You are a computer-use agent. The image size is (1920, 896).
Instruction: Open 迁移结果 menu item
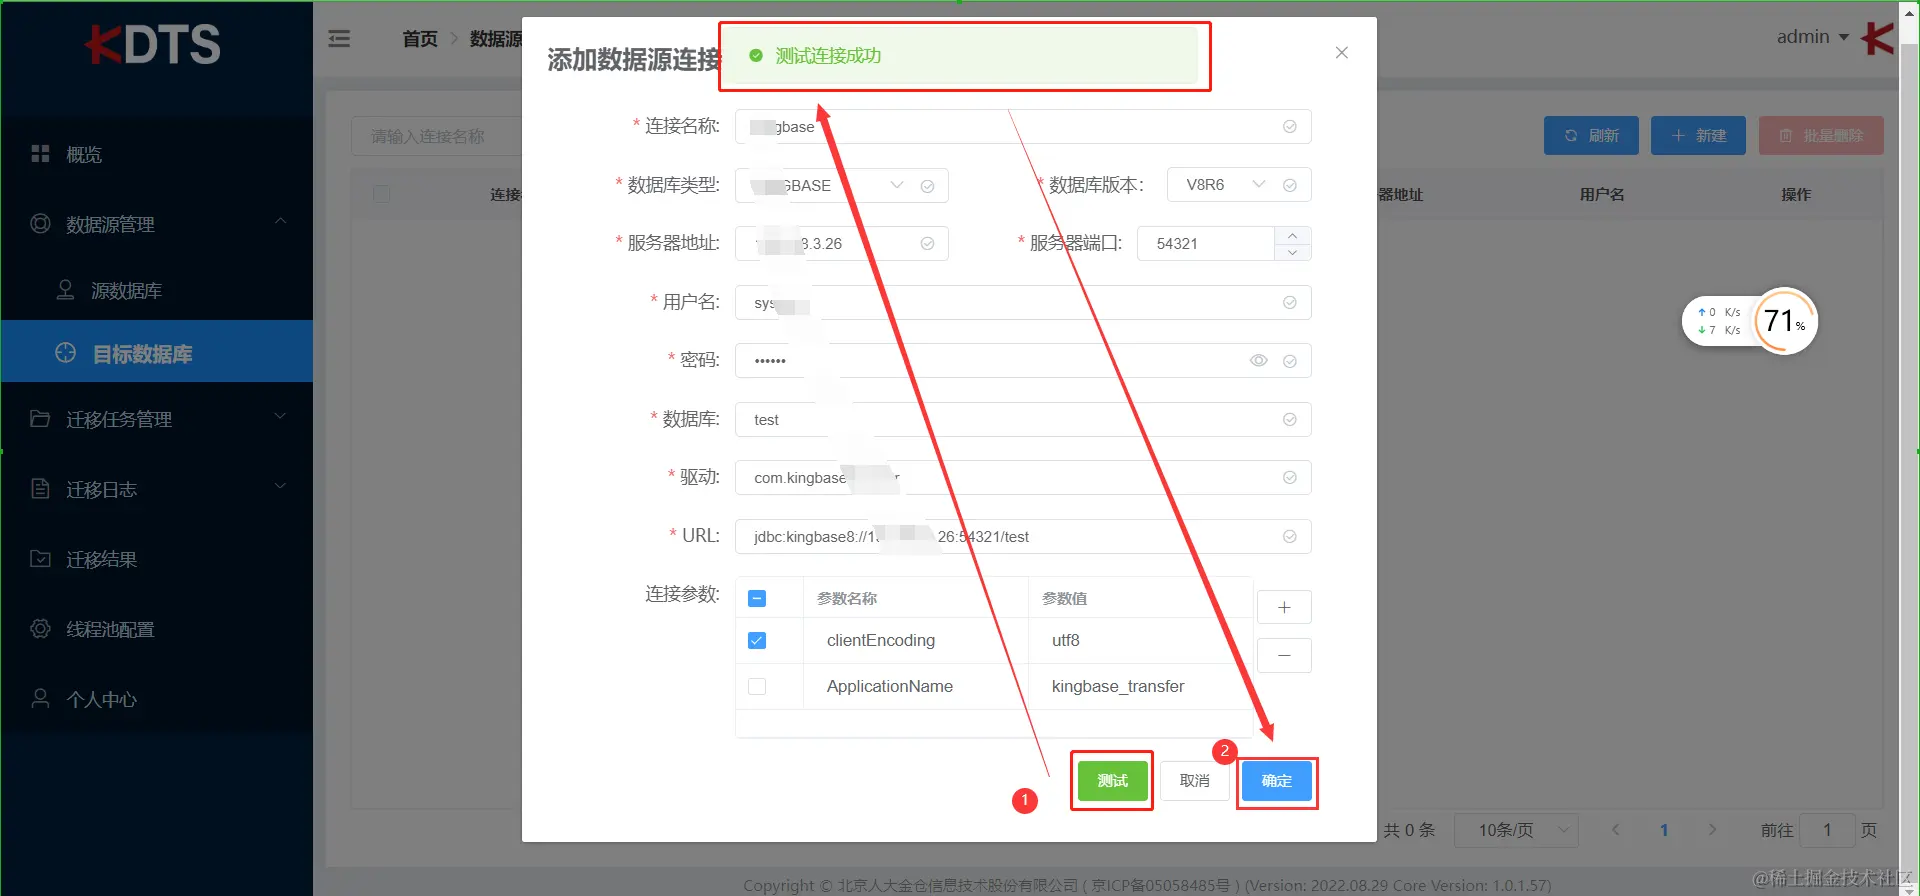[157, 559]
